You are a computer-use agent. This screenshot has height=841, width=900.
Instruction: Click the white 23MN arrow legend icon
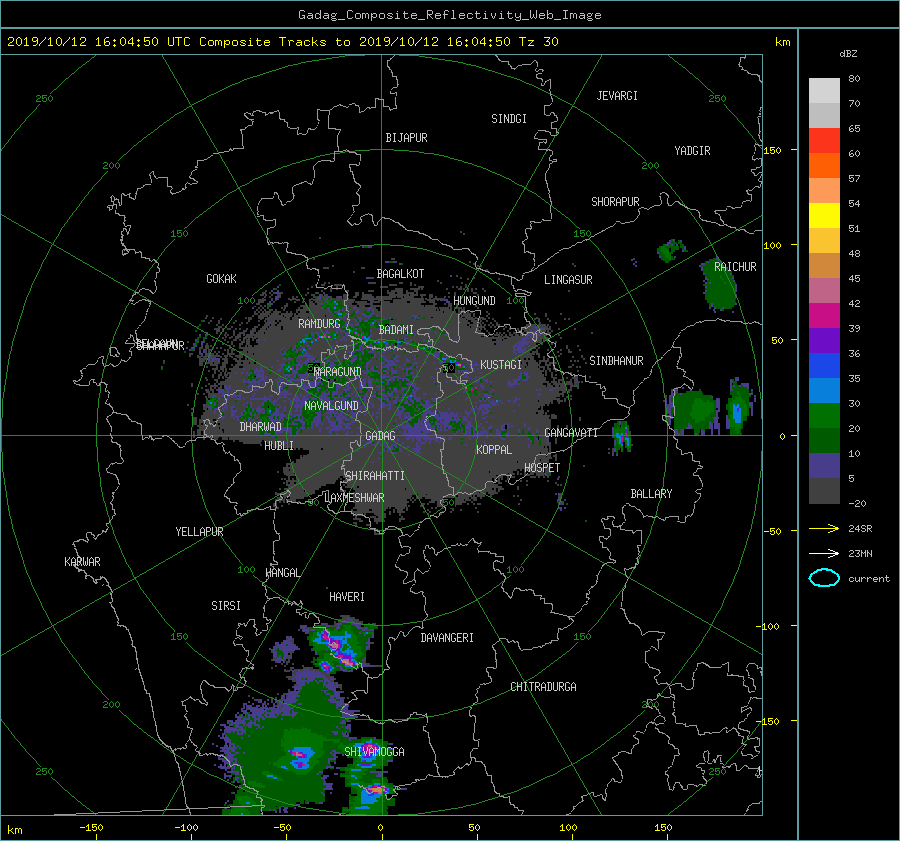coord(824,554)
